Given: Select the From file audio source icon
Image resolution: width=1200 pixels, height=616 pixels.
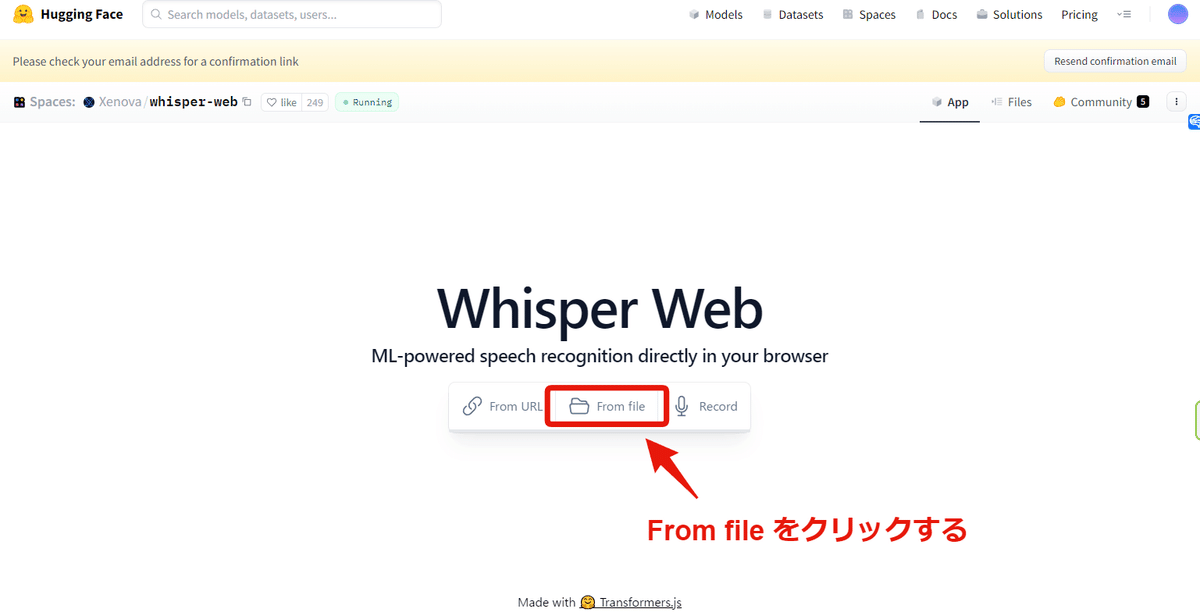Looking at the screenshot, I should [x=578, y=406].
